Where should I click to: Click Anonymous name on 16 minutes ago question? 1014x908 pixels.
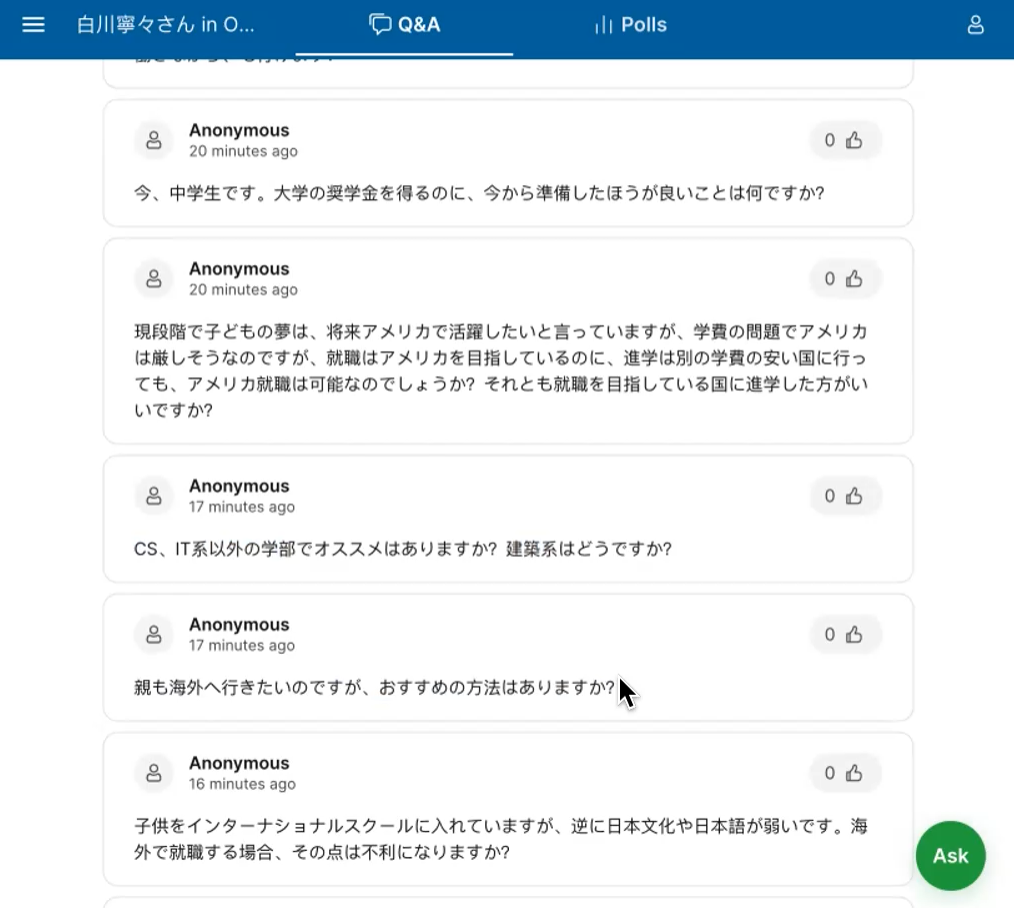pyautogui.click(x=239, y=762)
